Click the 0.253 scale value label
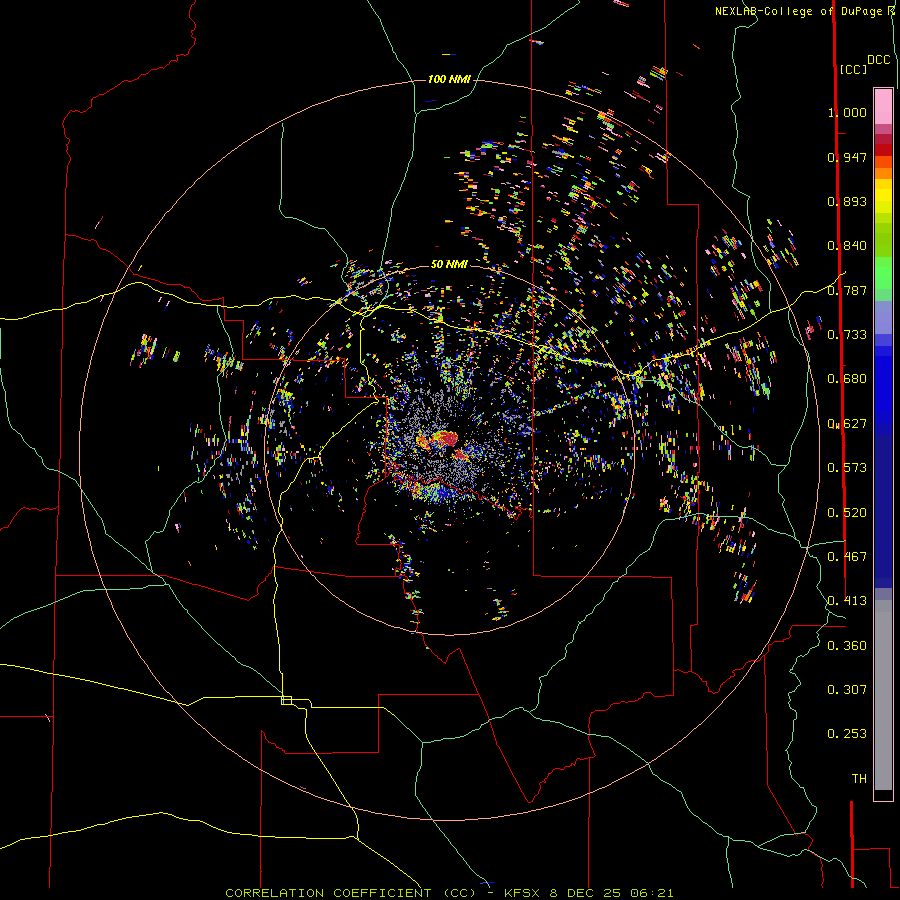This screenshot has height=900, width=900. [847, 734]
